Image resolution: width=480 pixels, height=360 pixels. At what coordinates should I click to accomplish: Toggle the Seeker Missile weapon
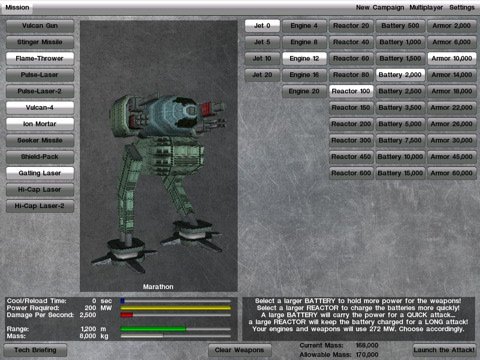[40, 140]
